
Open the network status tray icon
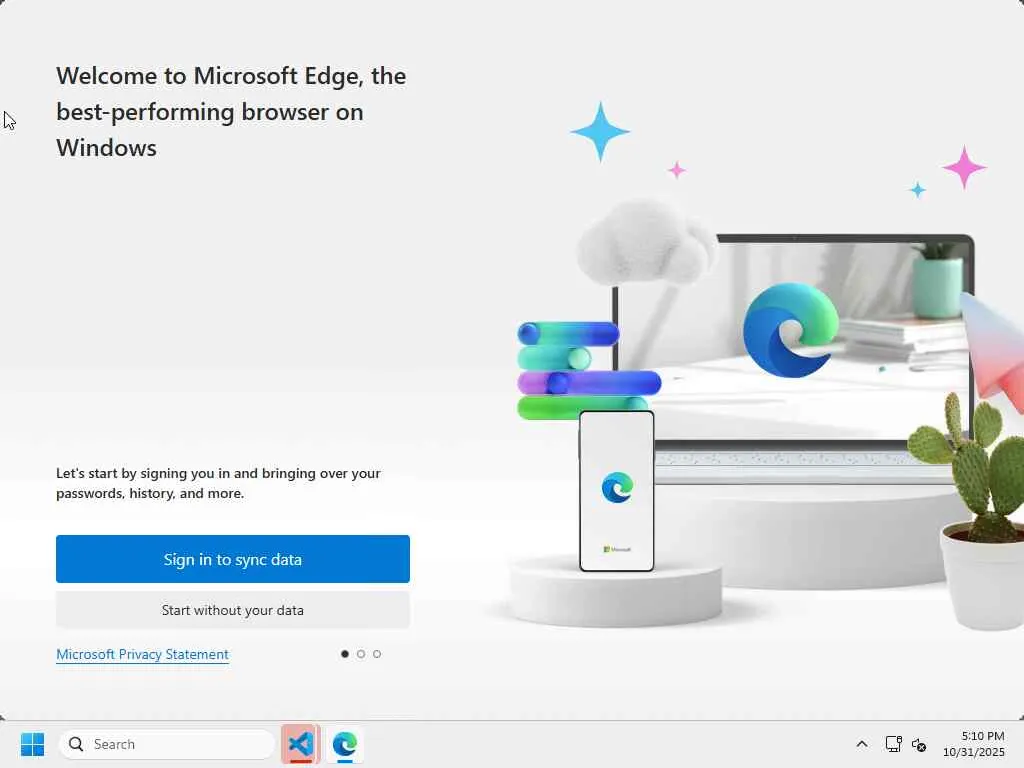893,744
